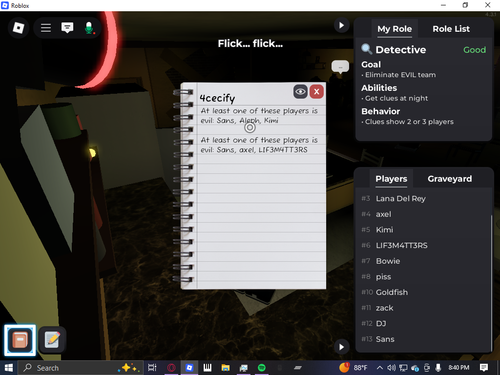The image size is (500, 375).
Task: Click the first clue mentioning Aleph, Kimi
Action: [x=259, y=115]
